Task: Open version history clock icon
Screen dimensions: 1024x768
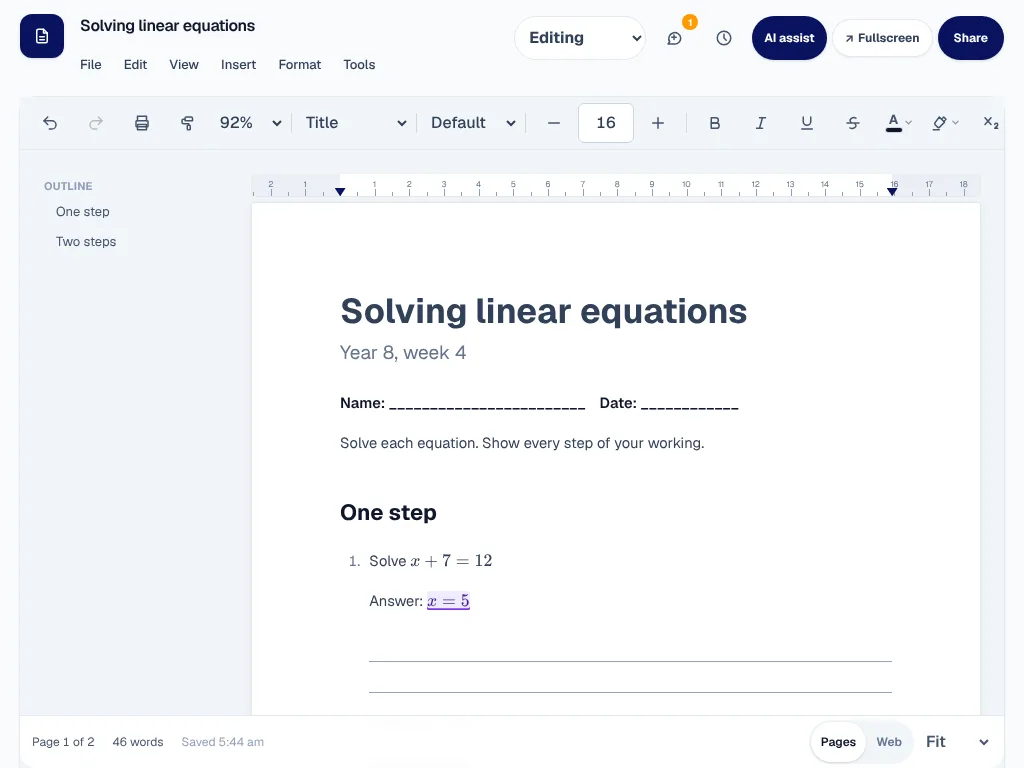Action: point(724,38)
